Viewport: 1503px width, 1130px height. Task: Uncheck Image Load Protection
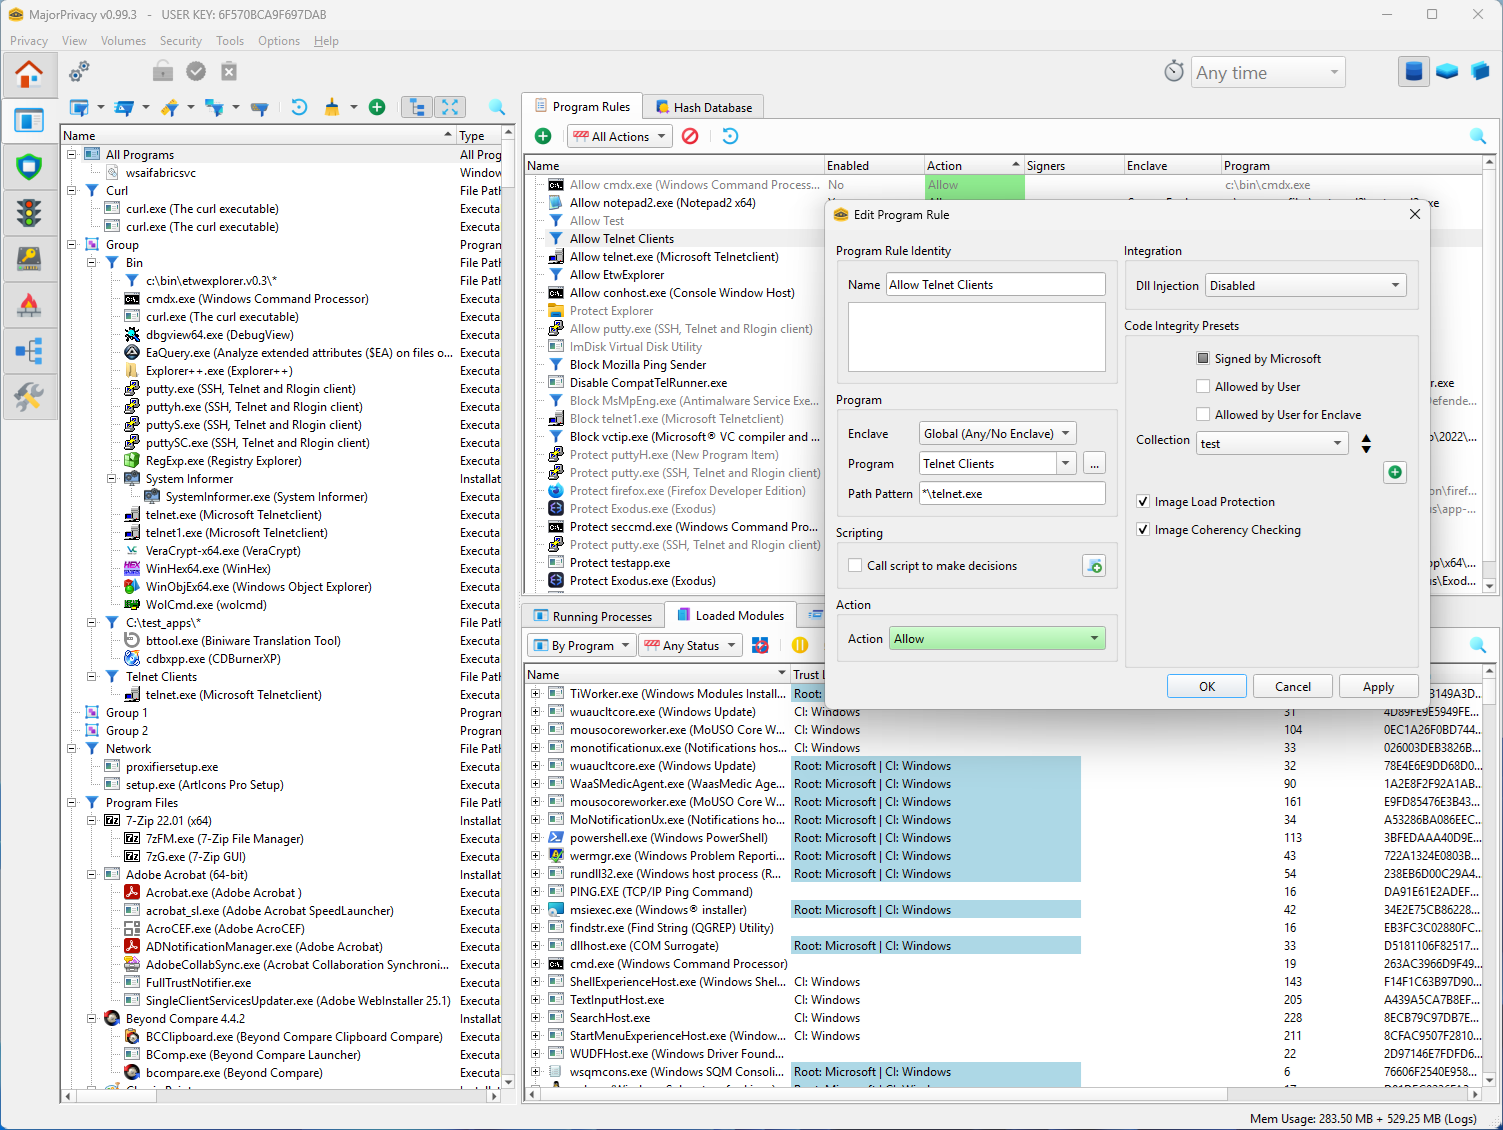pos(1143,502)
